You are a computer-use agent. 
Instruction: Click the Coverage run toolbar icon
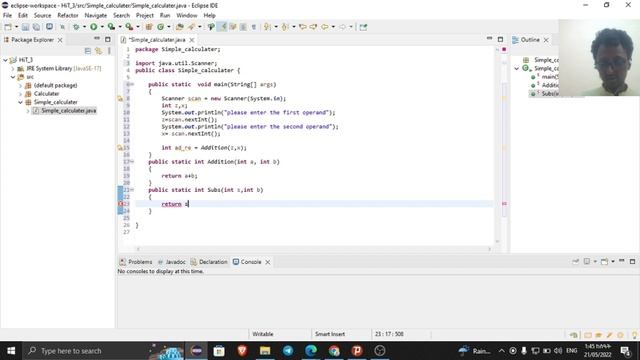(111, 27)
